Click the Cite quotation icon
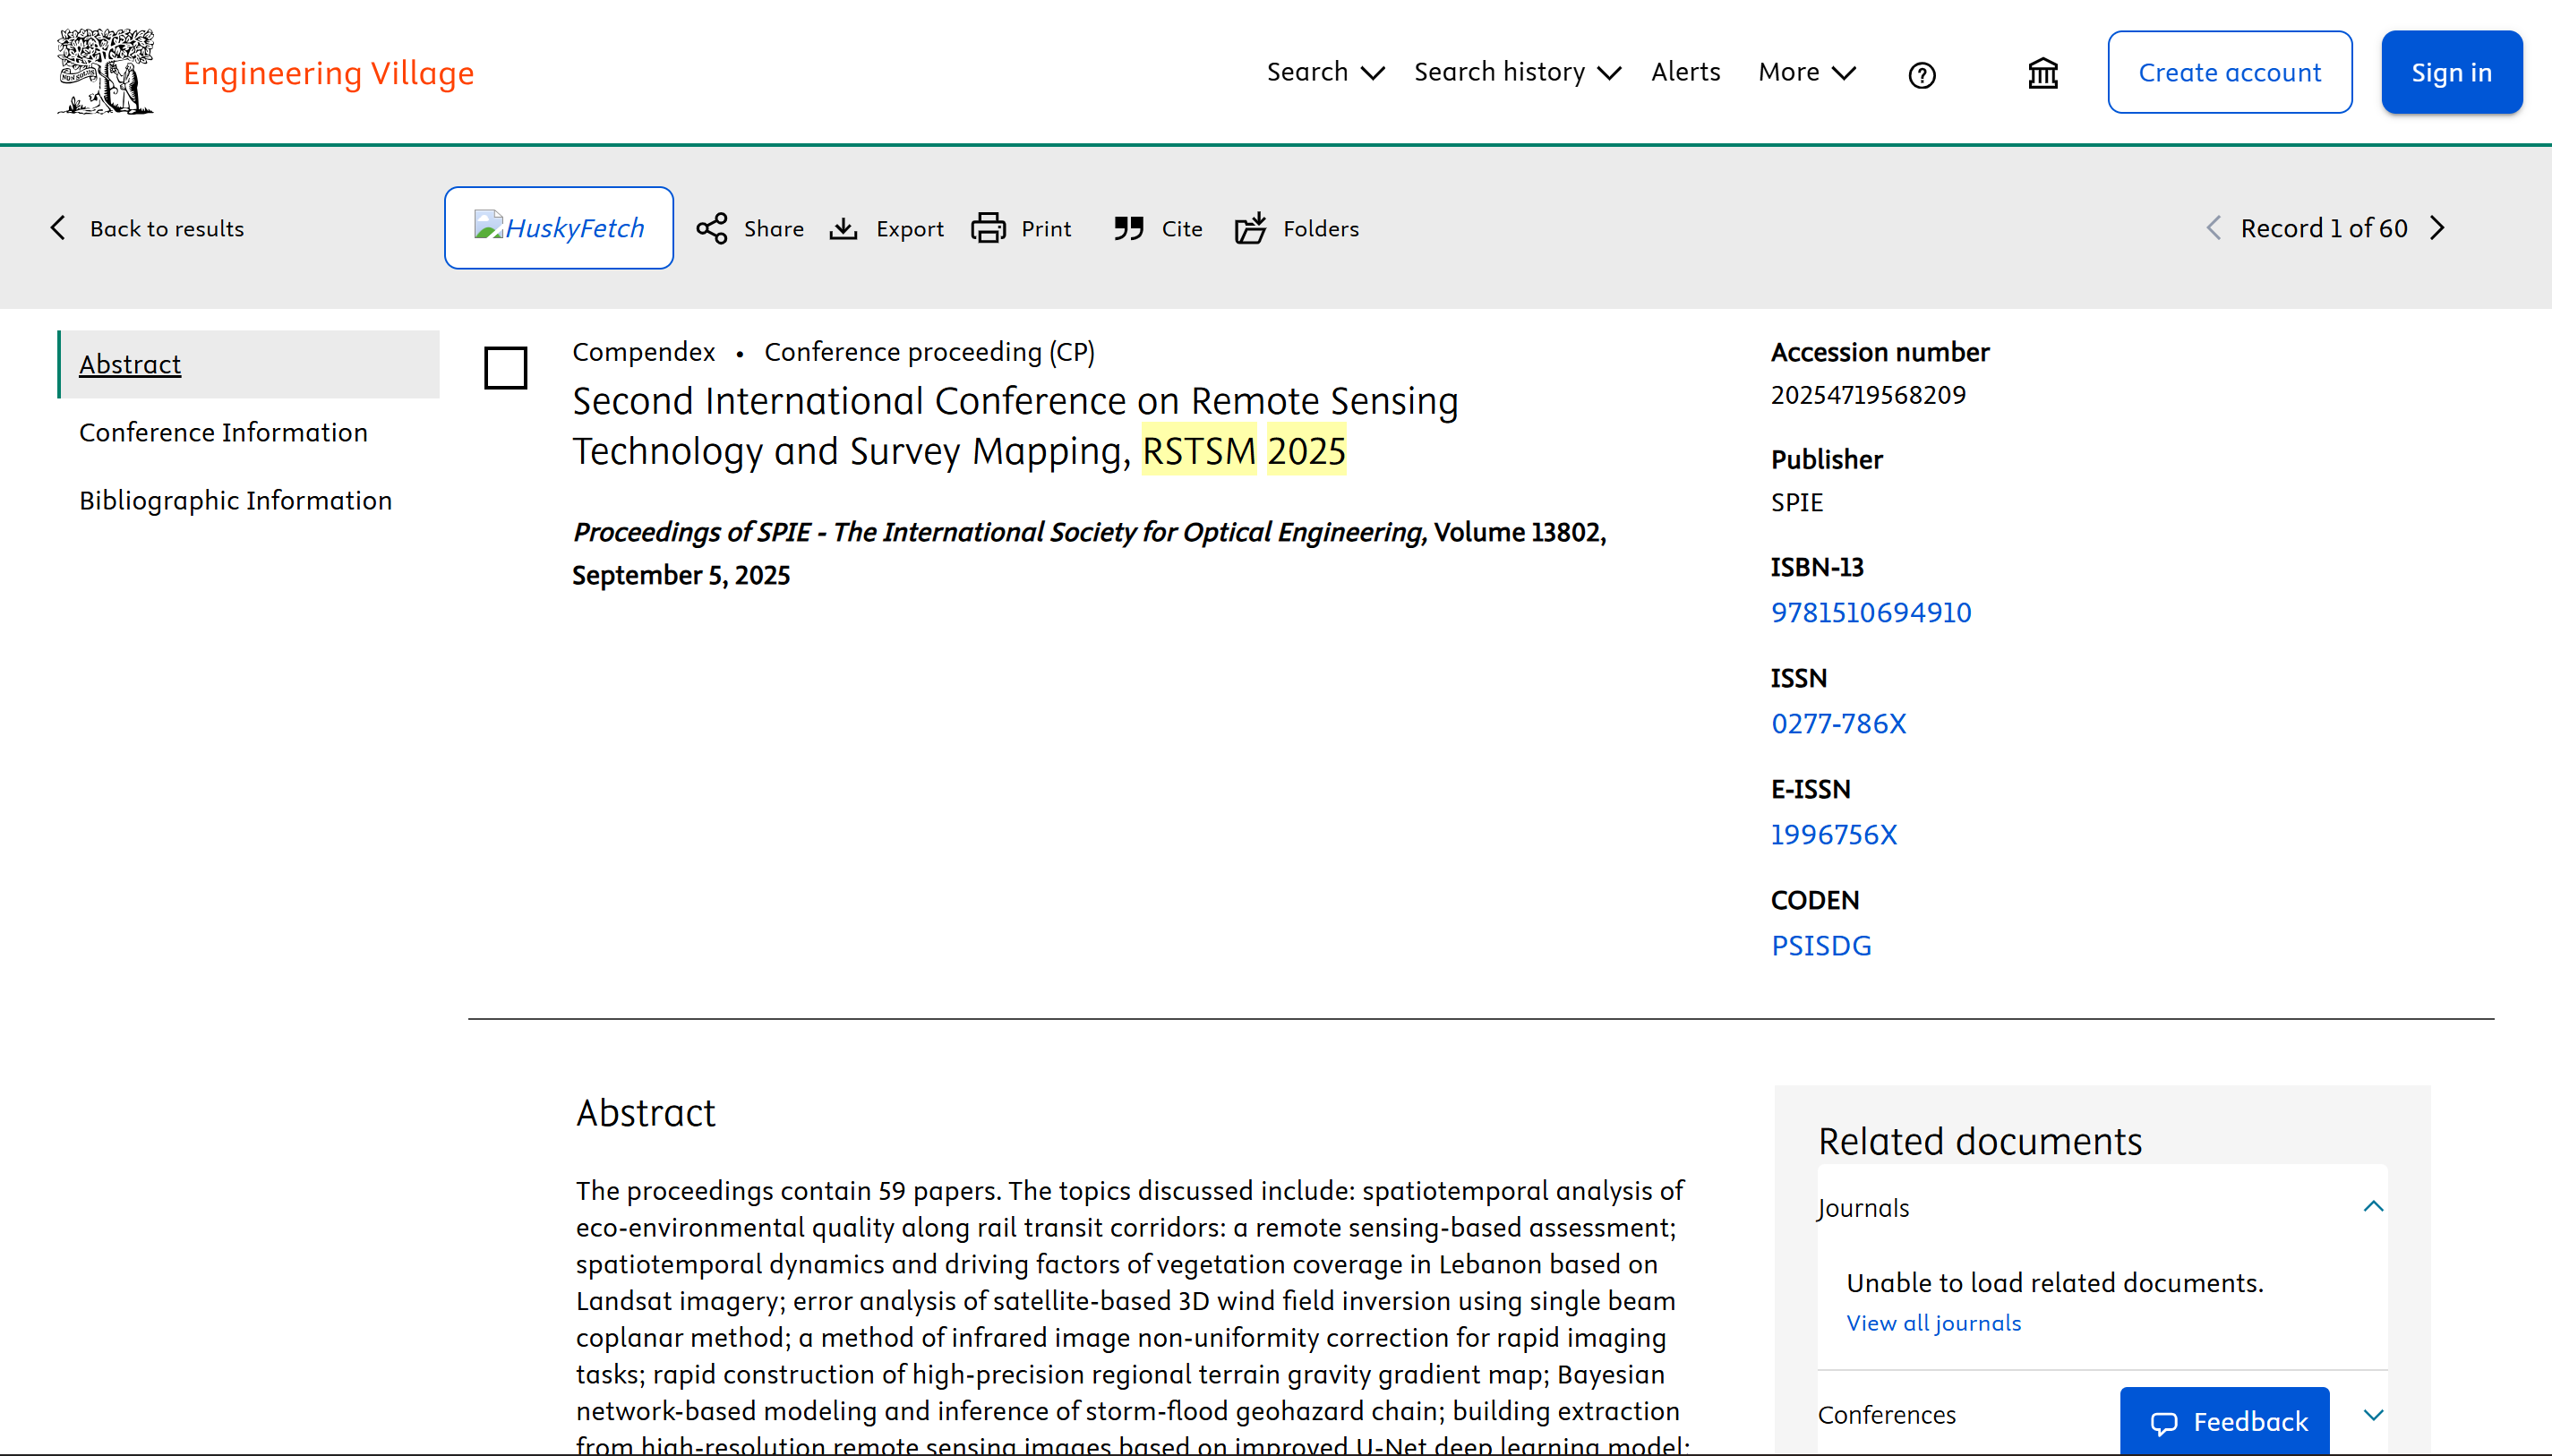 tap(1129, 228)
